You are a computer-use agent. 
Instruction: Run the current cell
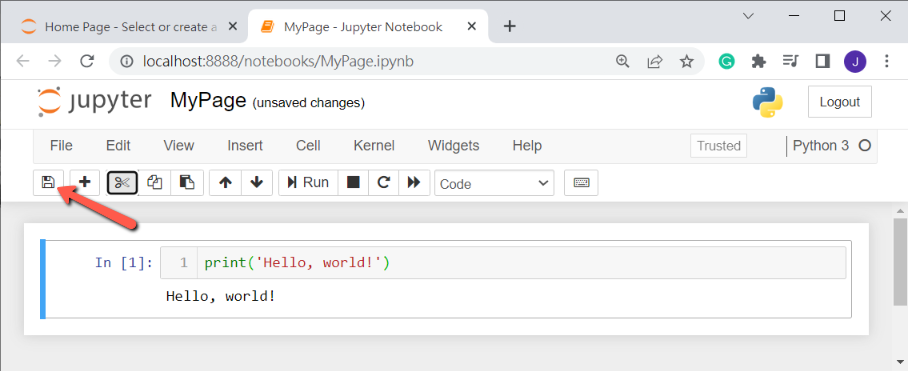pos(308,183)
